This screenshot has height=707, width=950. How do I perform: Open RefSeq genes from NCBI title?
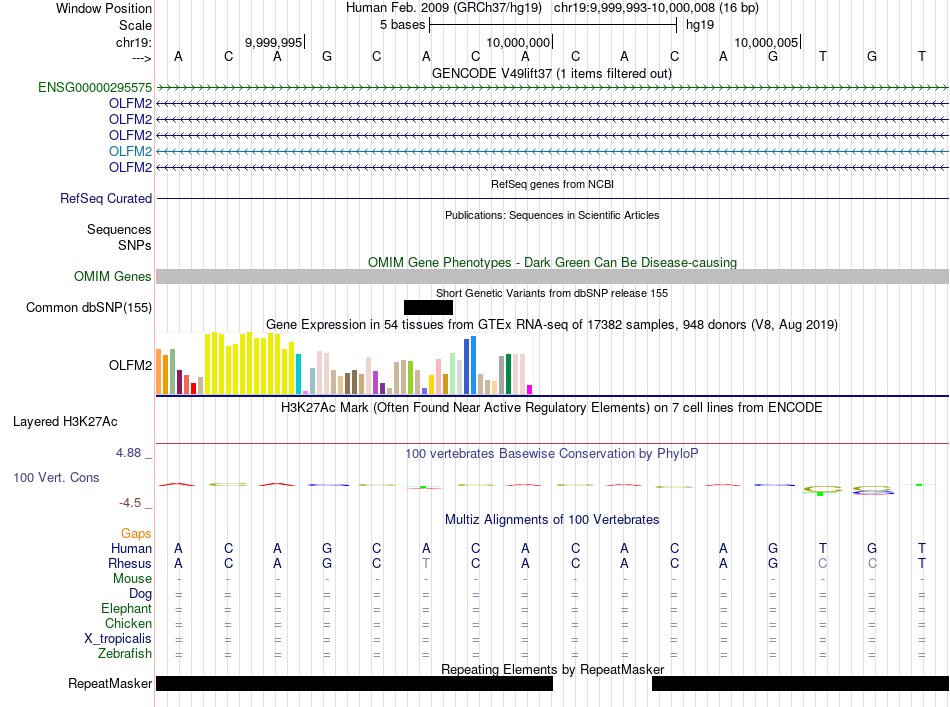point(552,184)
